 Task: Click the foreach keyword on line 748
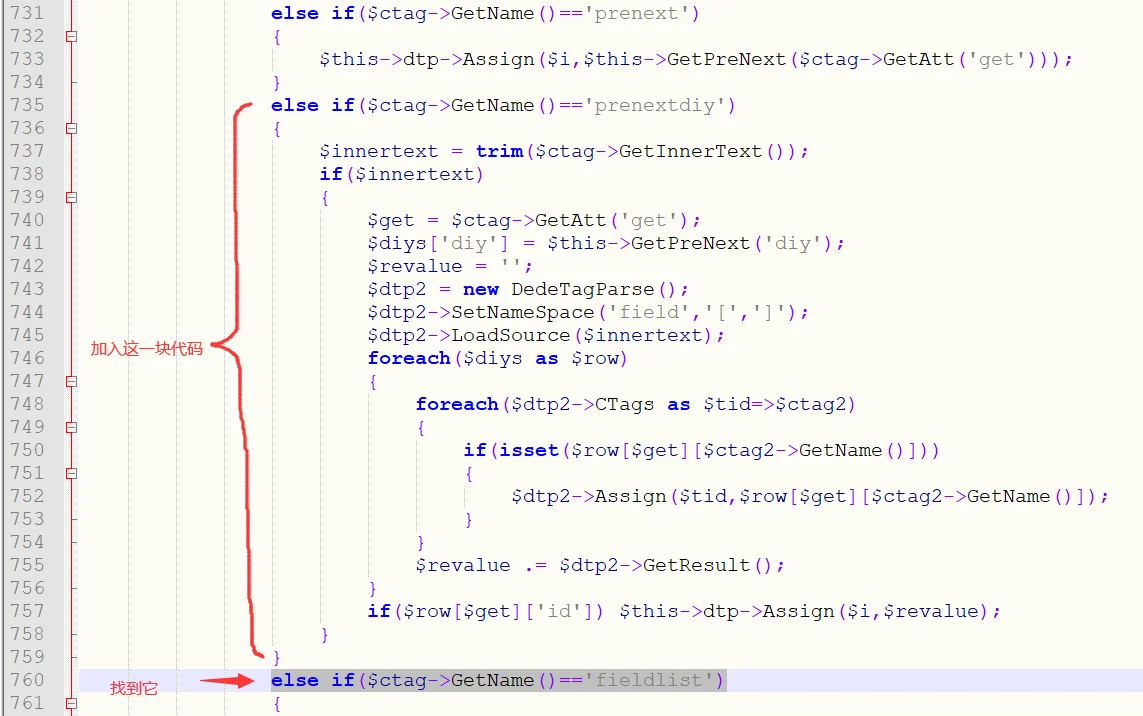point(457,405)
